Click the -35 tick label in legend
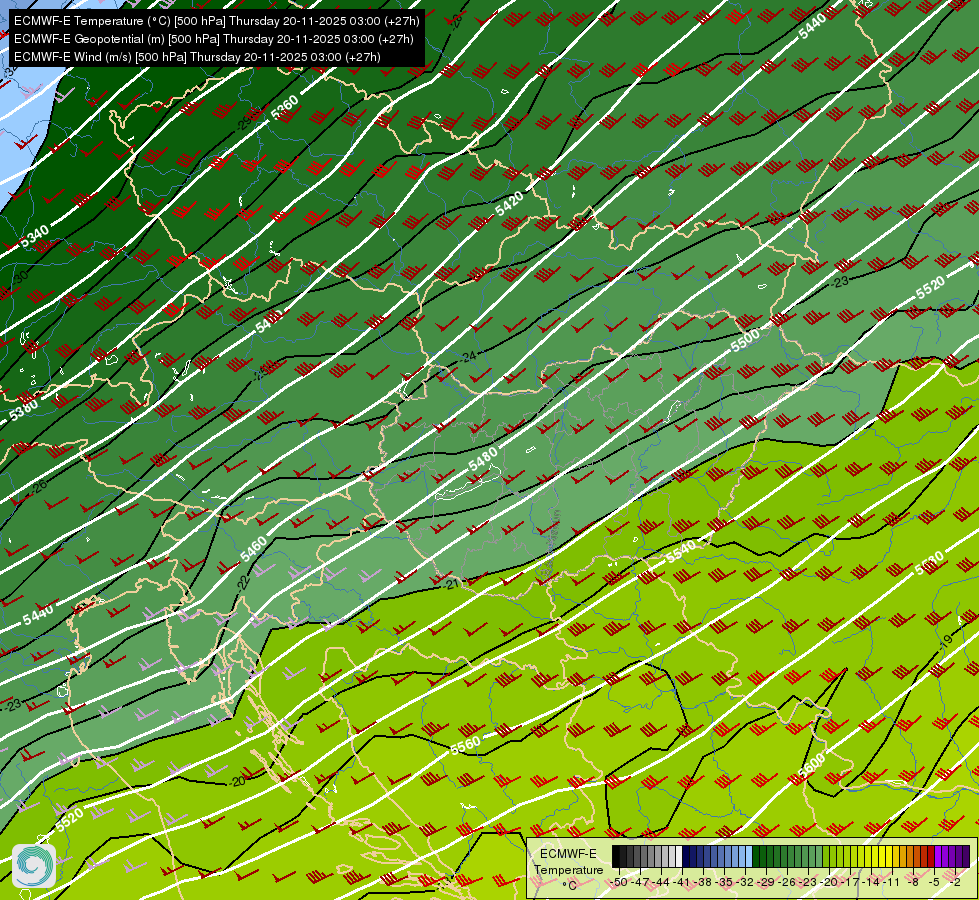Screen dimensions: 979x900 coord(725,883)
